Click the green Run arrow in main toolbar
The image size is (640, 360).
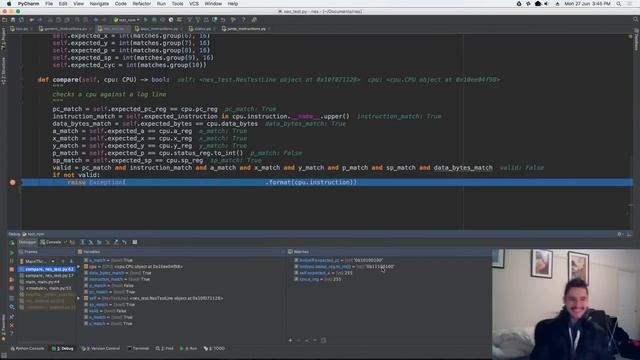pos(146,20)
